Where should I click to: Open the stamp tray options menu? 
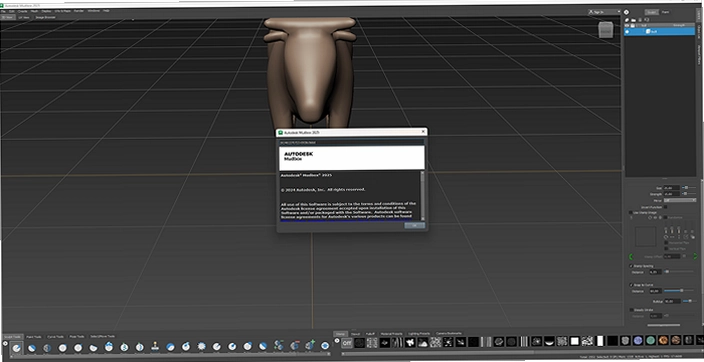337,340
